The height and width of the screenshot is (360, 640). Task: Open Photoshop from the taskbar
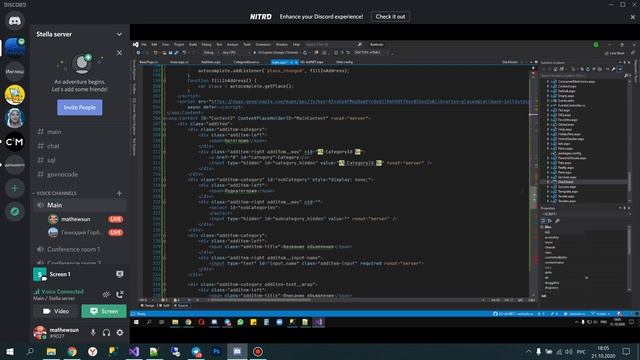[216, 351]
